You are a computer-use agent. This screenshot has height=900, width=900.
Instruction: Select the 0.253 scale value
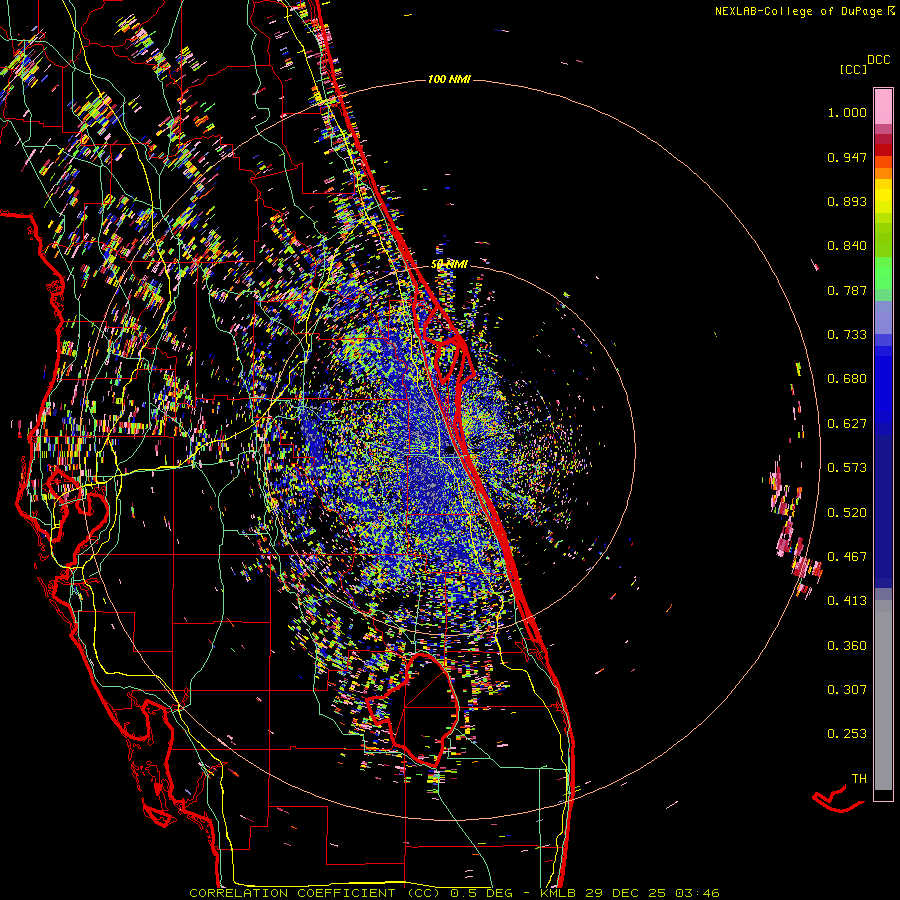coord(847,734)
